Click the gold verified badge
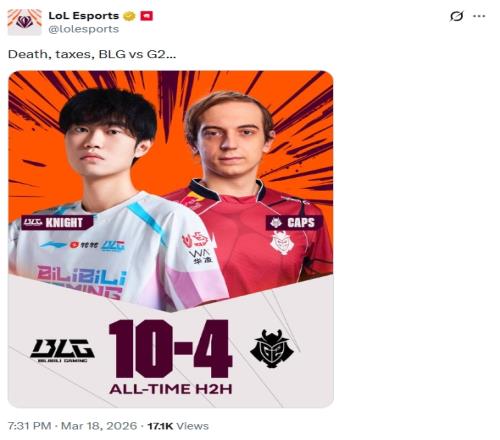The image size is (500, 440). [x=129, y=16]
